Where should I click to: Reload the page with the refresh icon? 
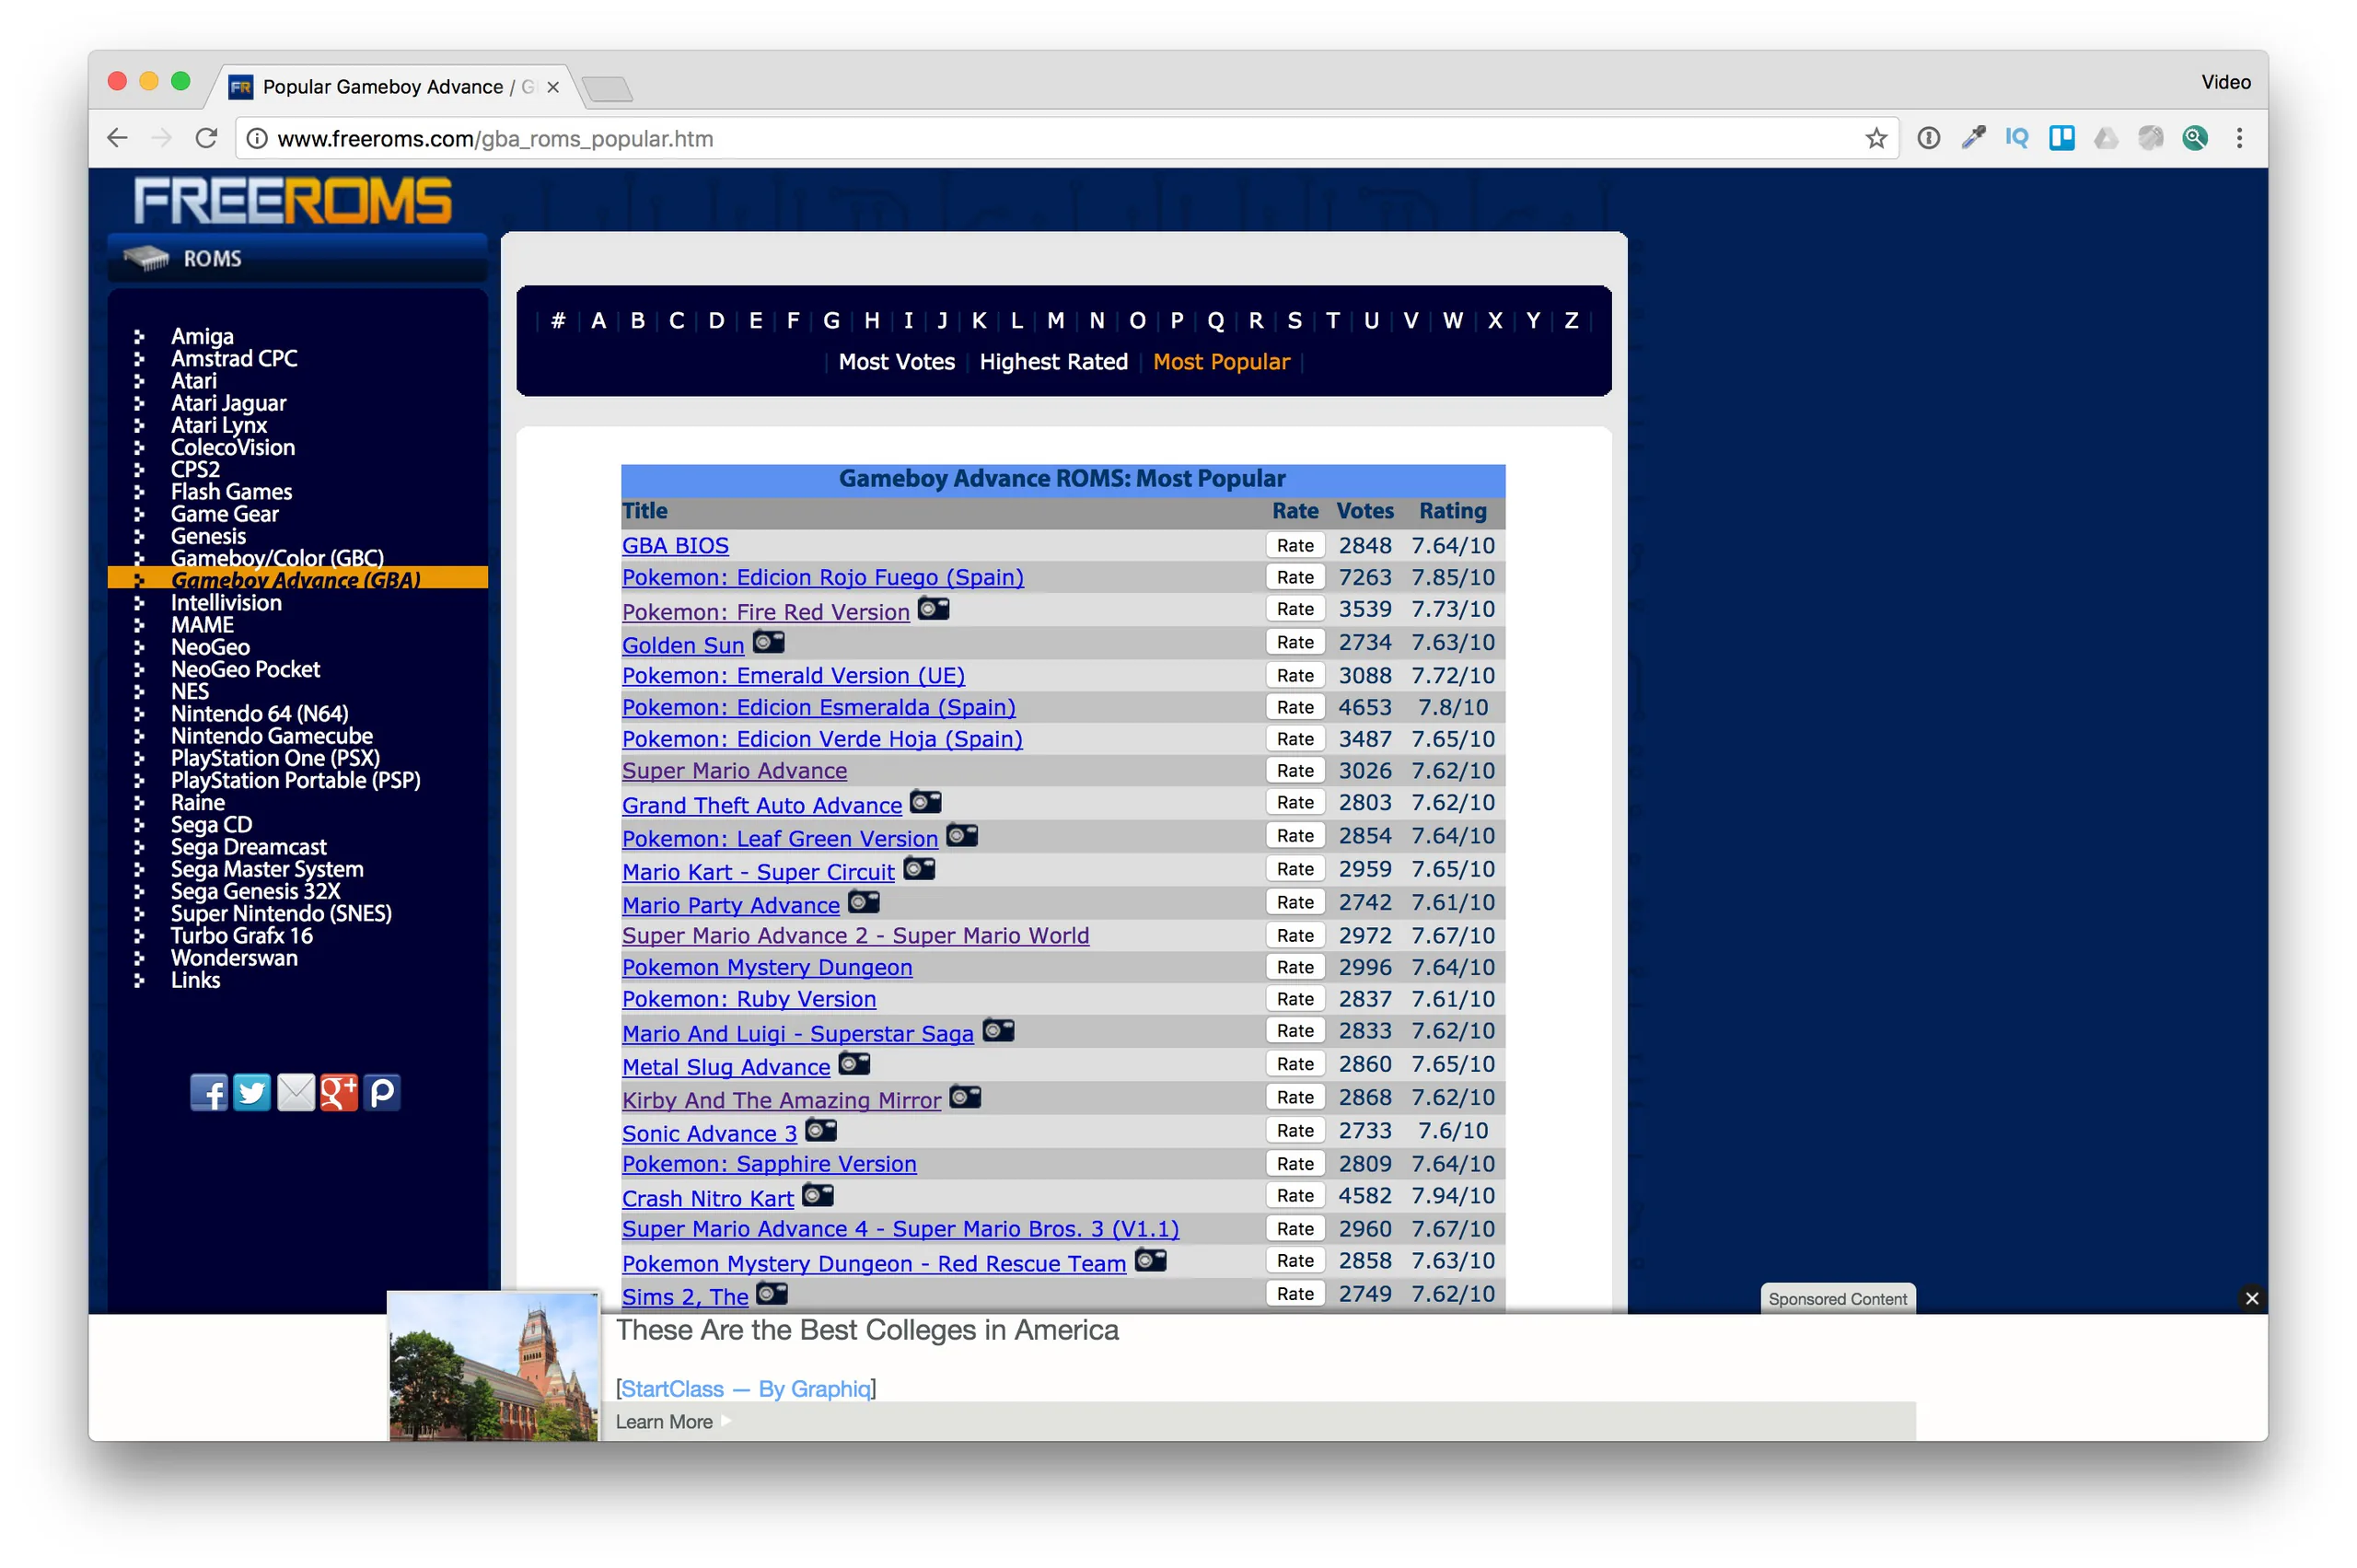click(206, 138)
